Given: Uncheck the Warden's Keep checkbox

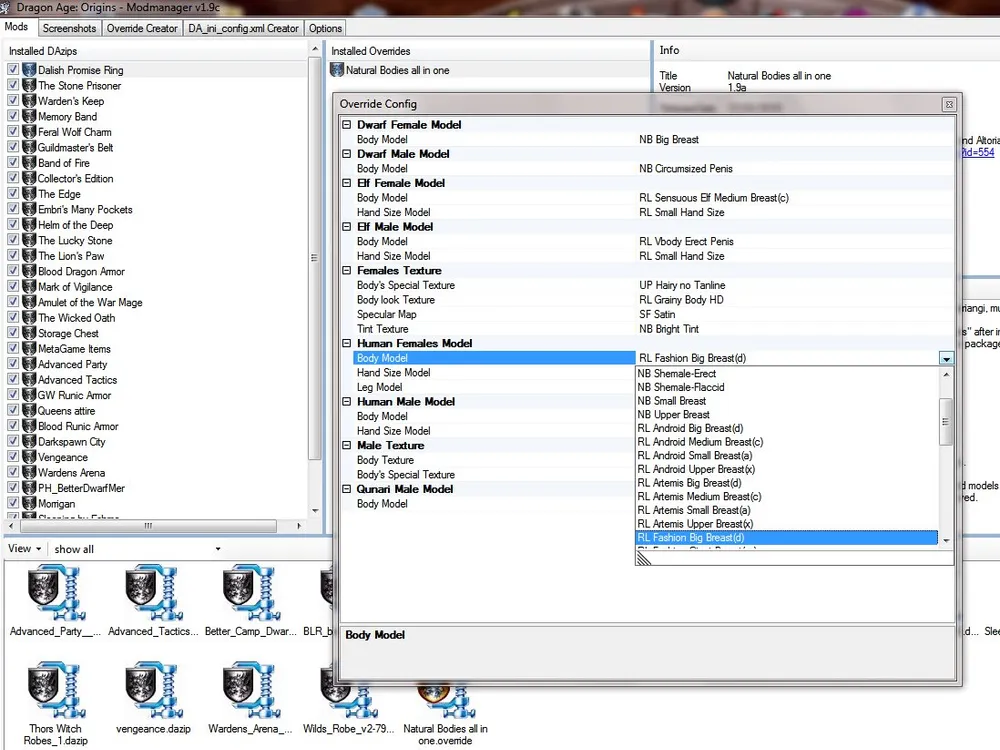Looking at the screenshot, I should (13, 101).
